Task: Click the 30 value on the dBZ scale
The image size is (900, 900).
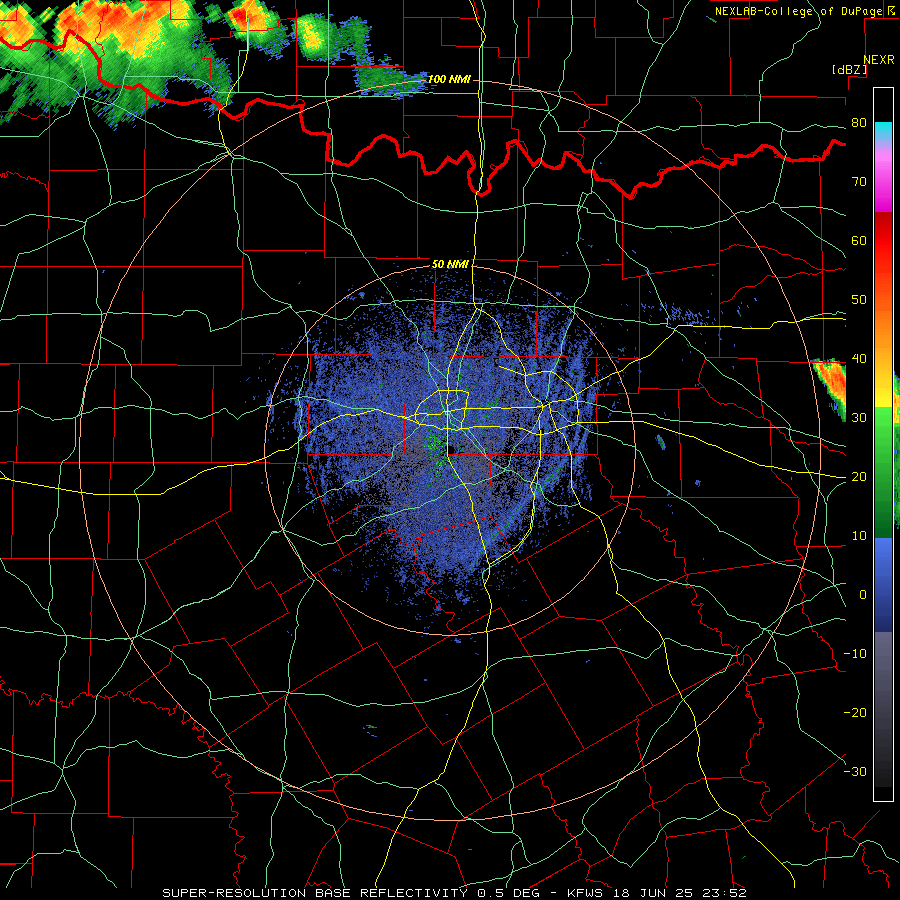Action: (x=859, y=418)
